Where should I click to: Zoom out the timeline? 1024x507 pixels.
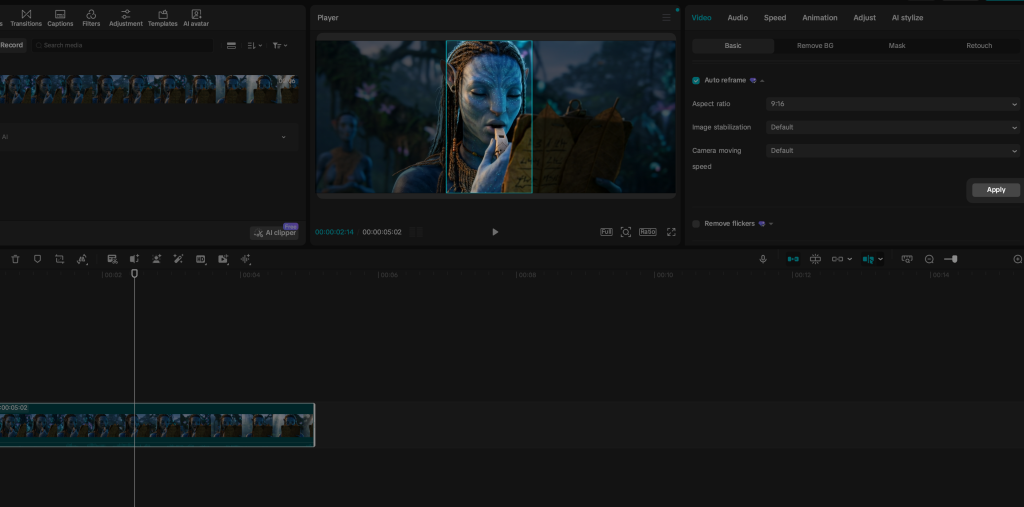coord(929,259)
